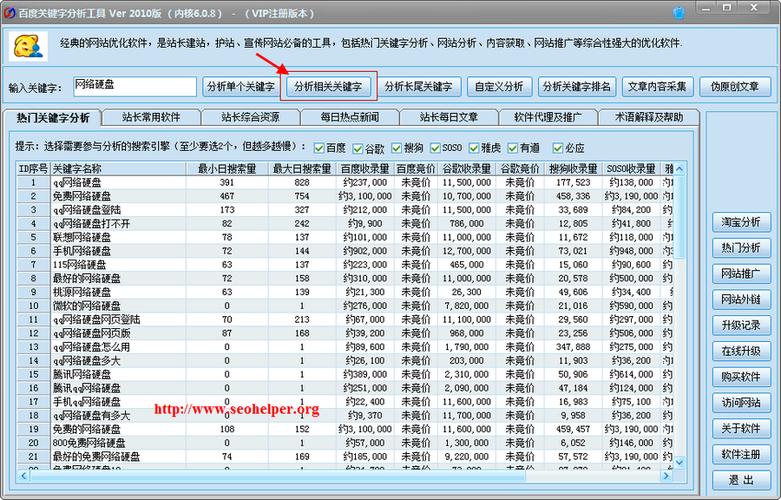The image size is (781, 500).
Task: Open the 网站外链 tool
Action: pyautogui.click(x=741, y=300)
